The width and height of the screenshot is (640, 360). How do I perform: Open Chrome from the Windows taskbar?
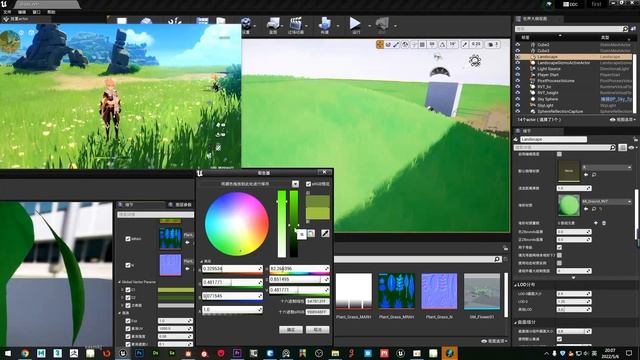[25, 353]
